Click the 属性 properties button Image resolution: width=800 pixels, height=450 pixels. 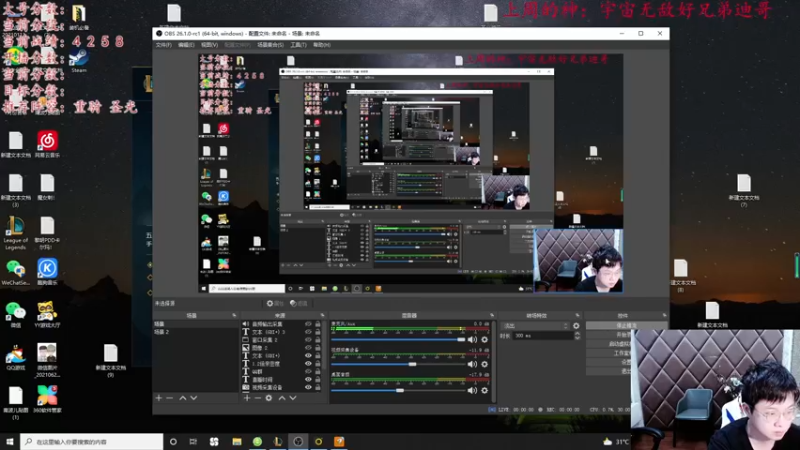pyautogui.click(x=276, y=304)
